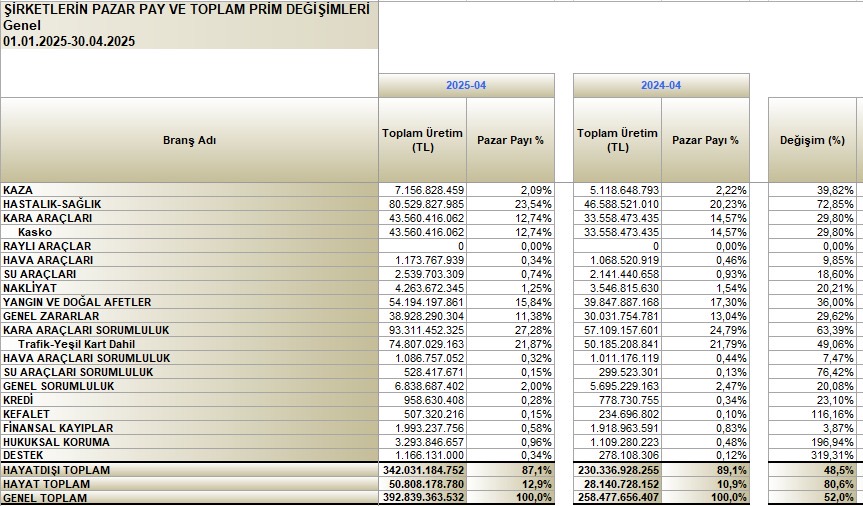Click the 2024-04 period column header

[660, 86]
